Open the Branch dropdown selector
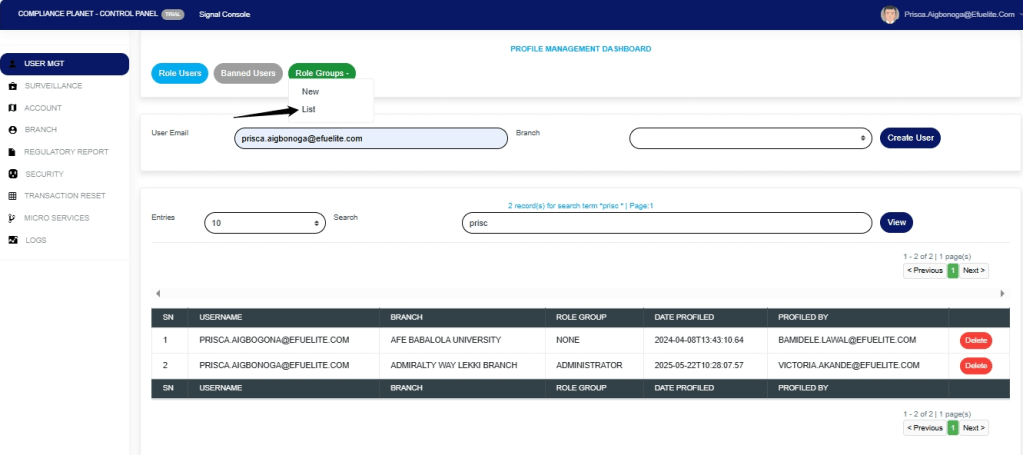The width and height of the screenshot is (1023, 455). point(750,138)
